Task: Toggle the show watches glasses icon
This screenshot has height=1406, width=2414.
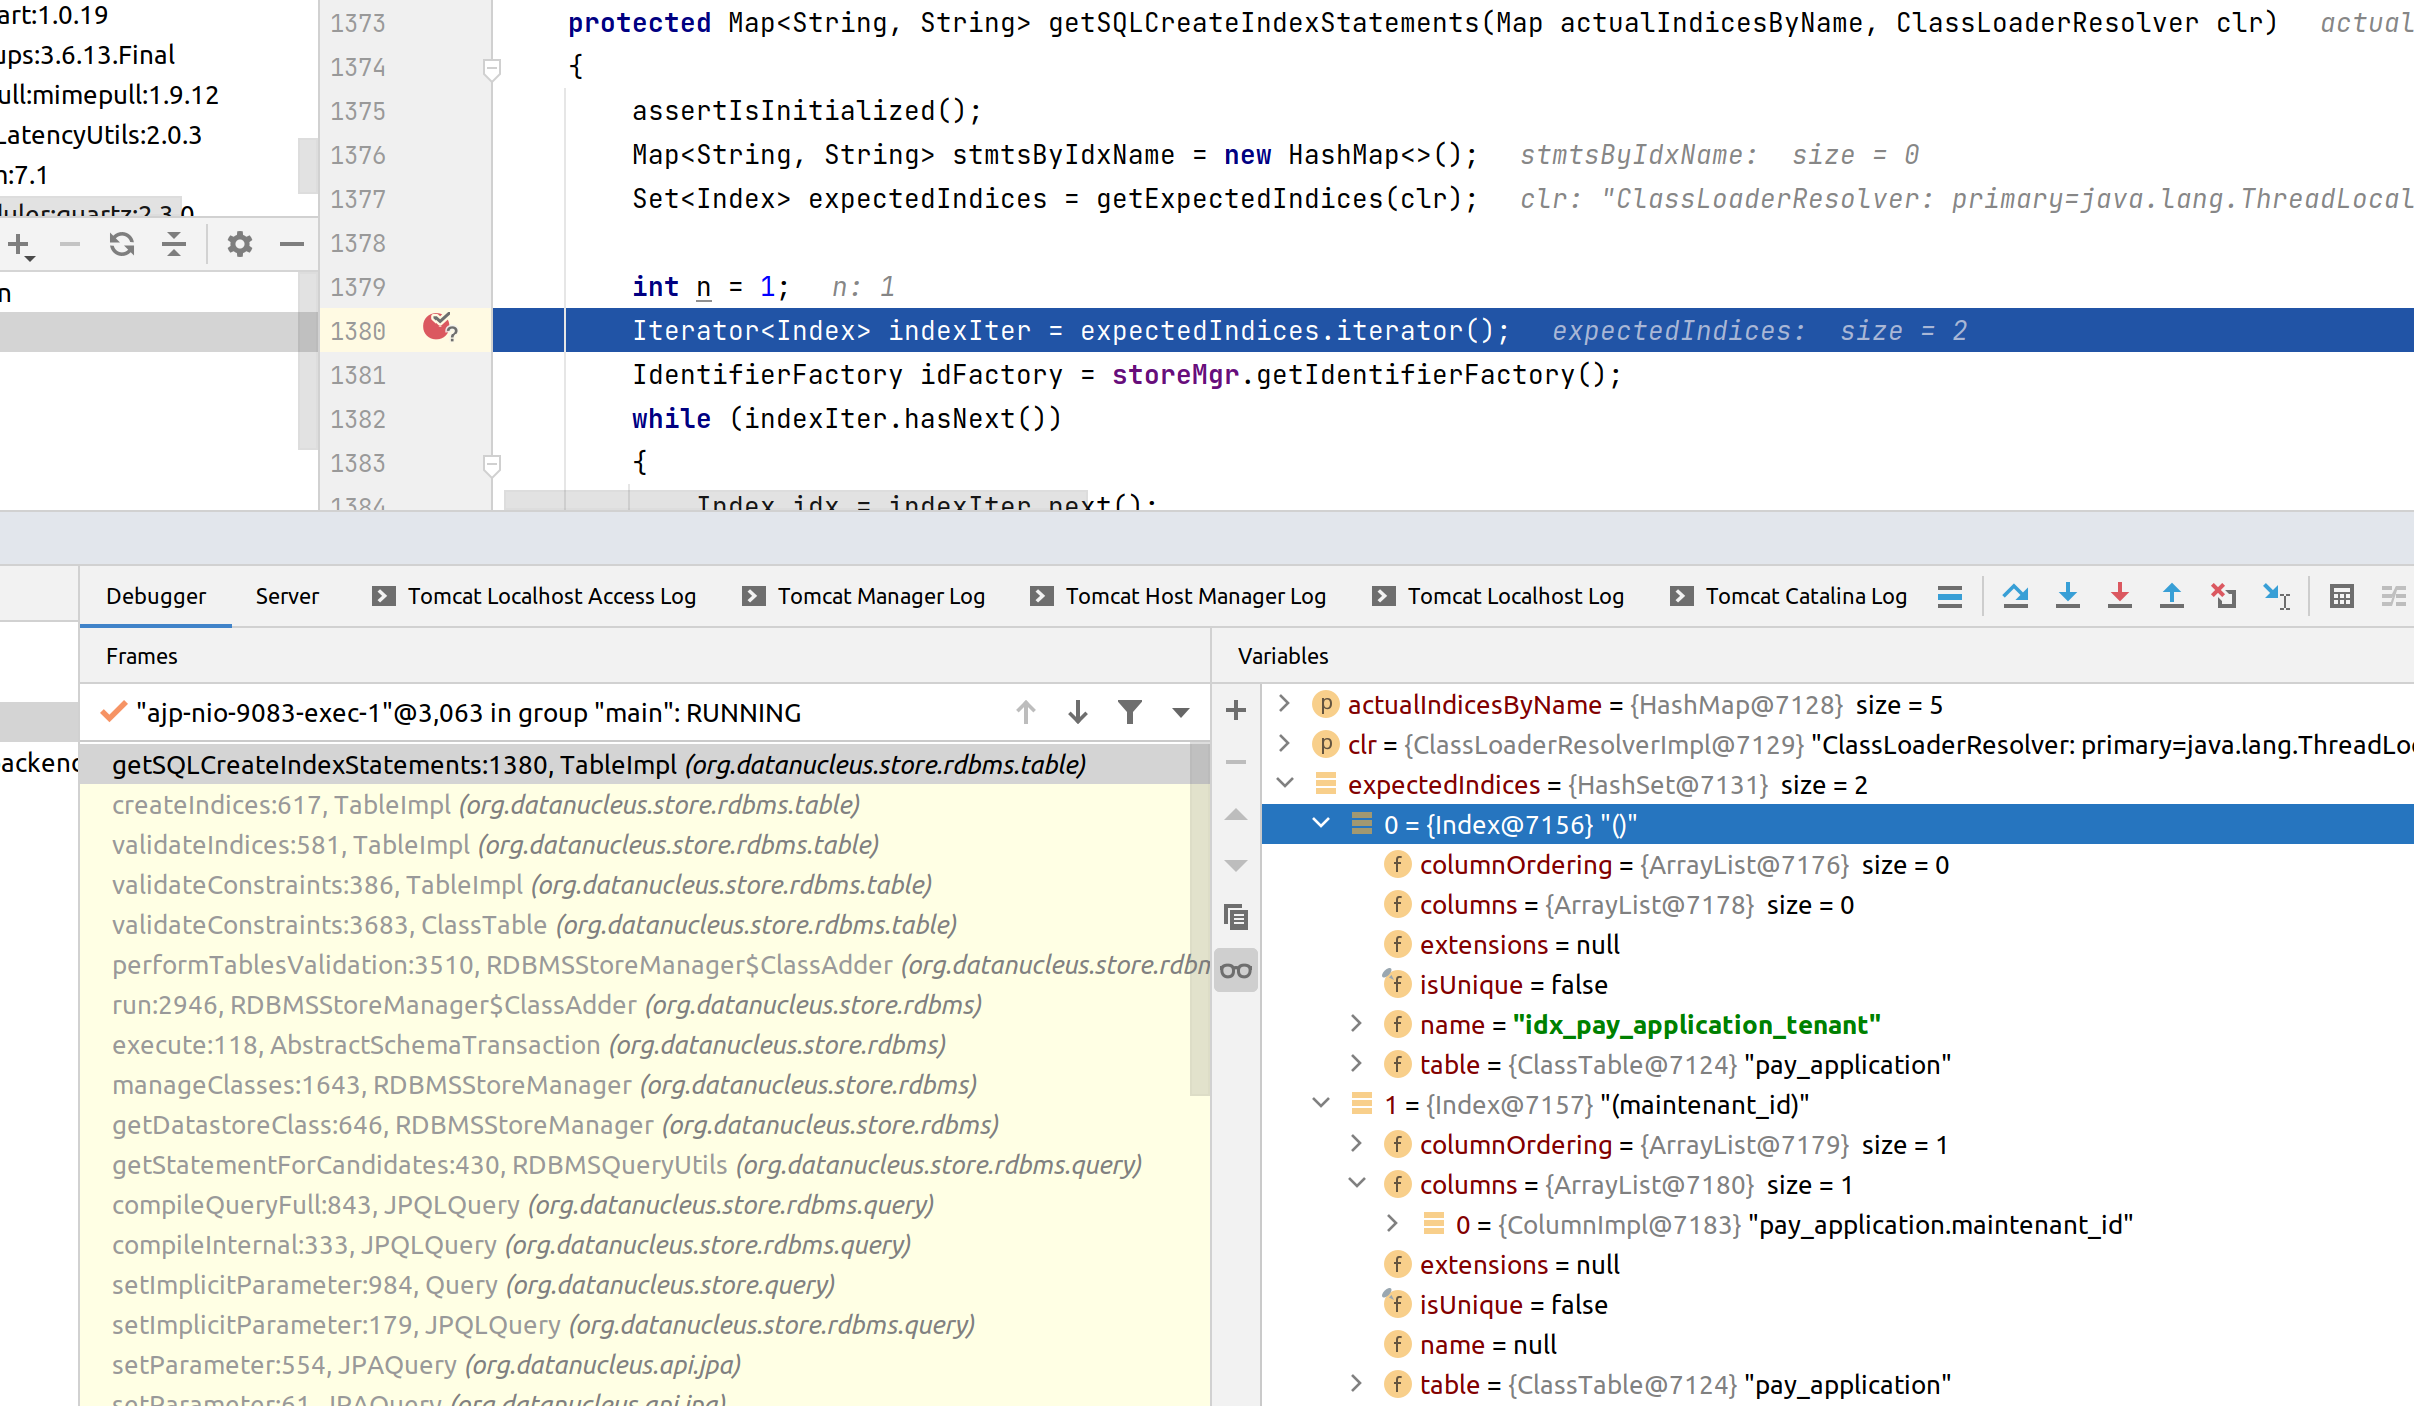Action: 1236,969
